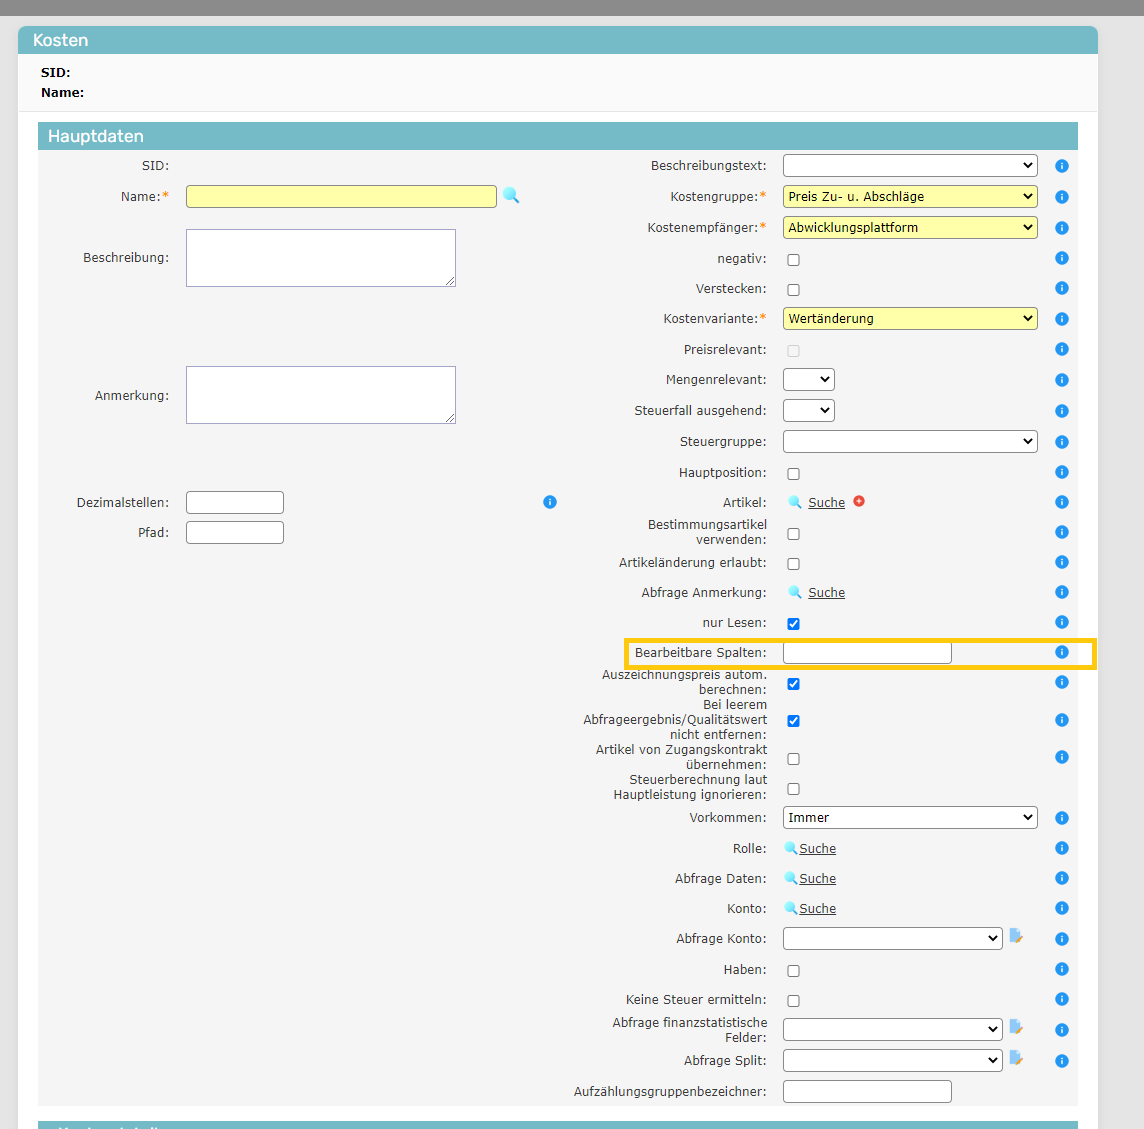The image size is (1144, 1129).
Task: Tick the Verstecken checkbox
Action: (793, 290)
